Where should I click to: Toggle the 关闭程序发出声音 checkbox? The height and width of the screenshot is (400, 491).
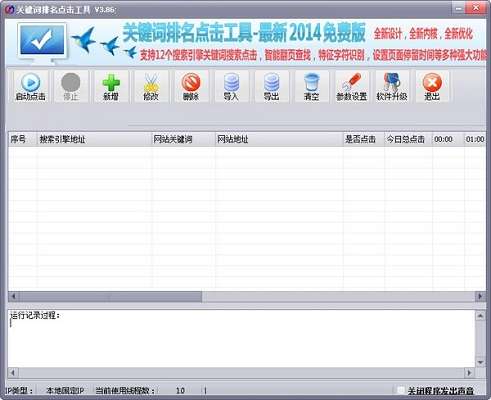tap(401, 390)
